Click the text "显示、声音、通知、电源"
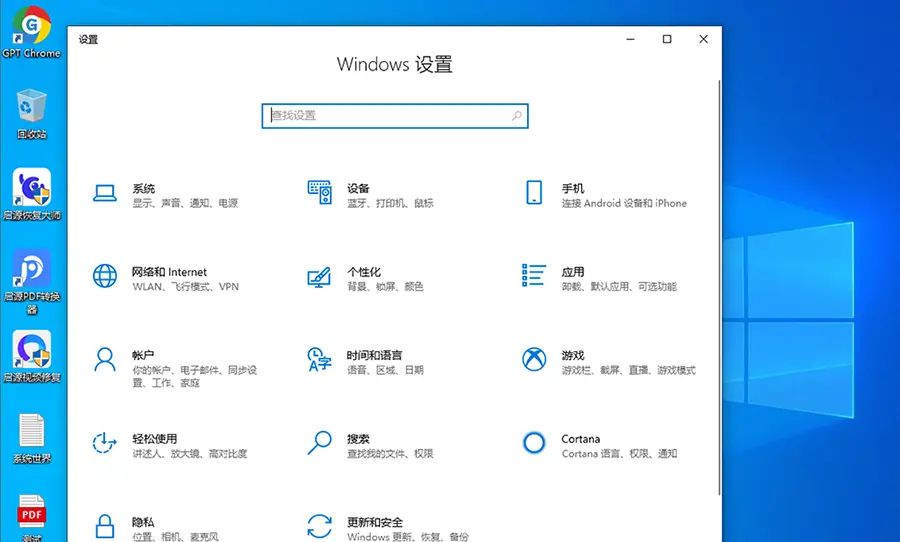Image resolution: width=900 pixels, height=542 pixels. point(185,203)
